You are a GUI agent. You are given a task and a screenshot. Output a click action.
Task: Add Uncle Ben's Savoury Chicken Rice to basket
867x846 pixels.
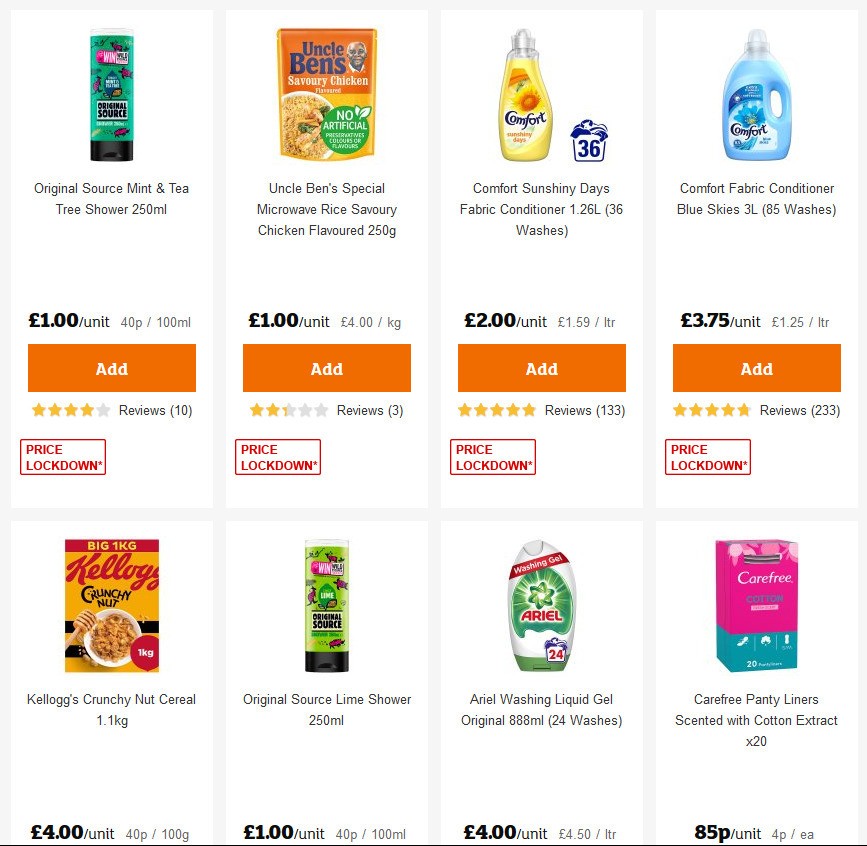point(326,368)
